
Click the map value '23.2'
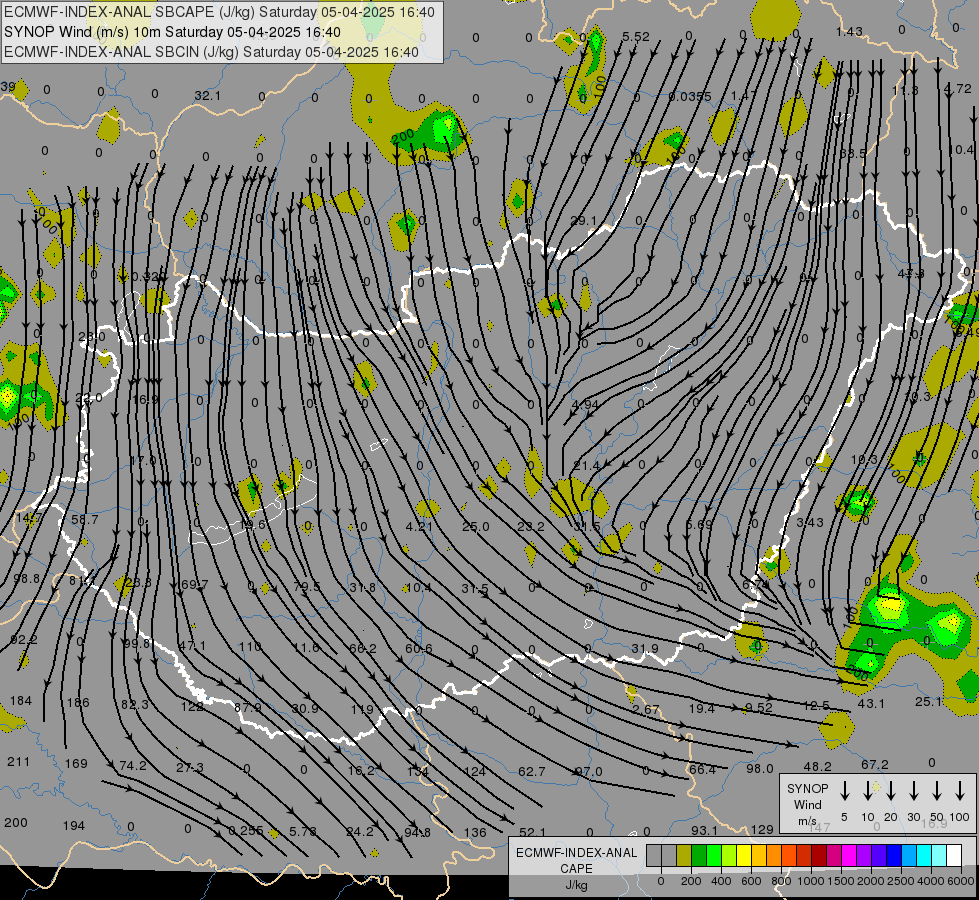pyautogui.click(x=531, y=527)
